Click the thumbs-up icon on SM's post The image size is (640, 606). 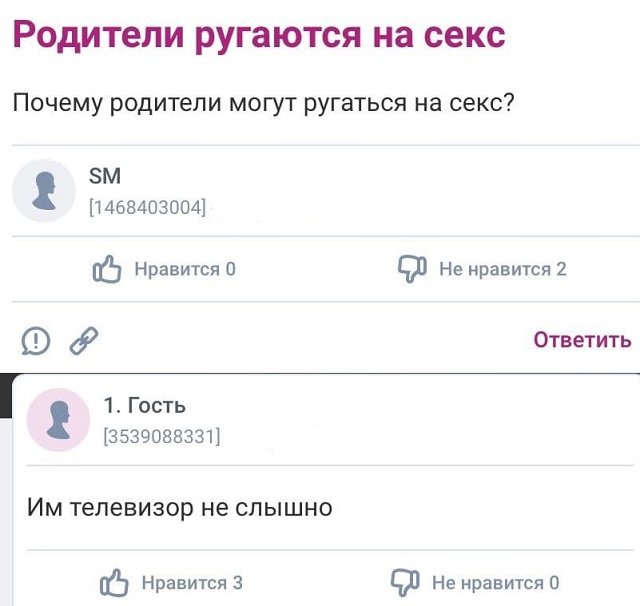tap(106, 268)
